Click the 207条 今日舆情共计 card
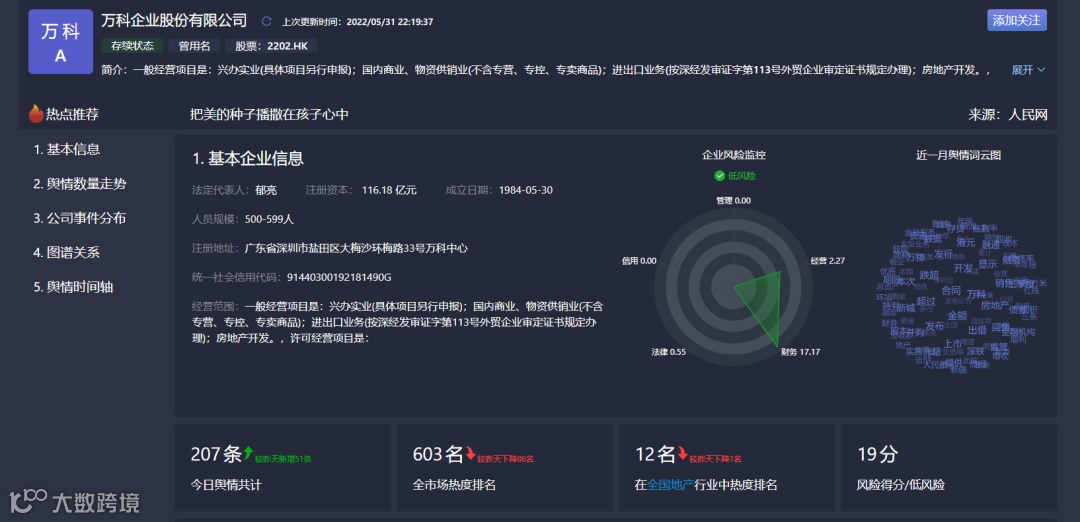Image resolution: width=1080 pixels, height=522 pixels. [x=283, y=468]
